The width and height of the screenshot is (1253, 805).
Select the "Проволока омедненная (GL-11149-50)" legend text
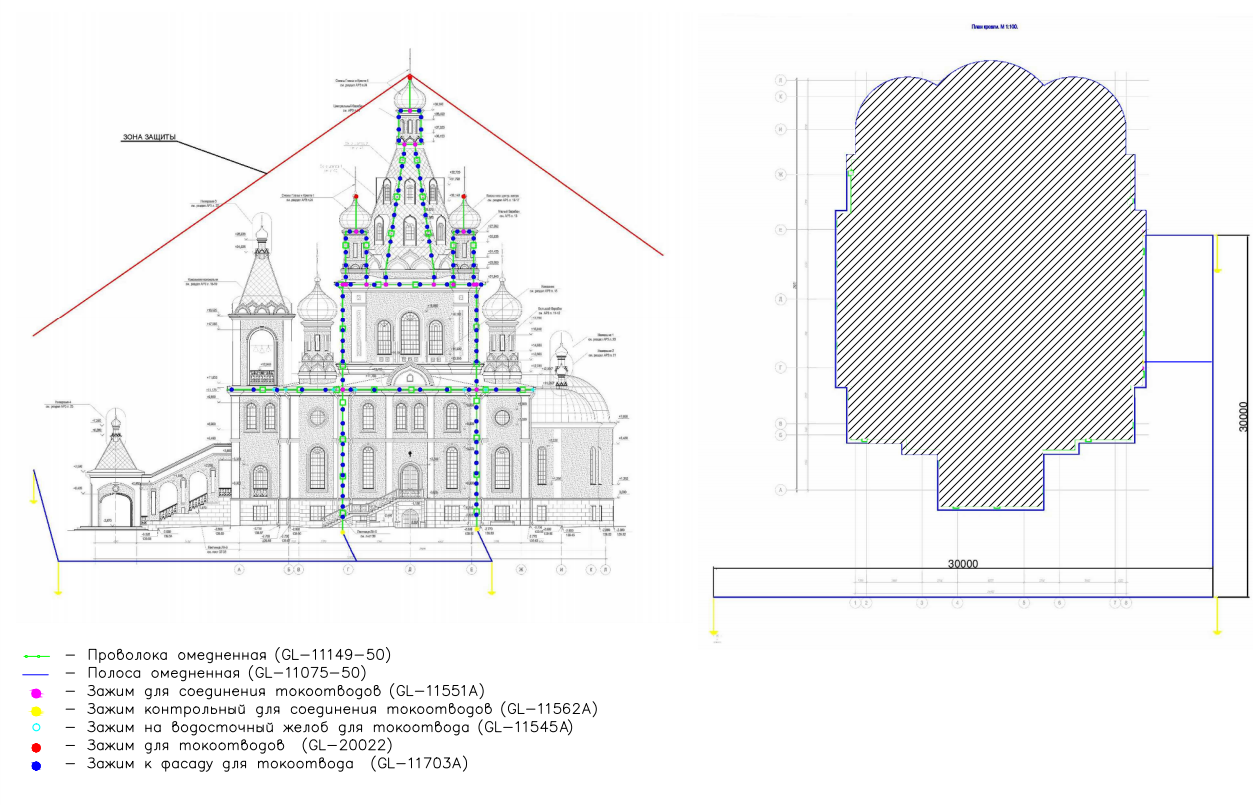238,655
